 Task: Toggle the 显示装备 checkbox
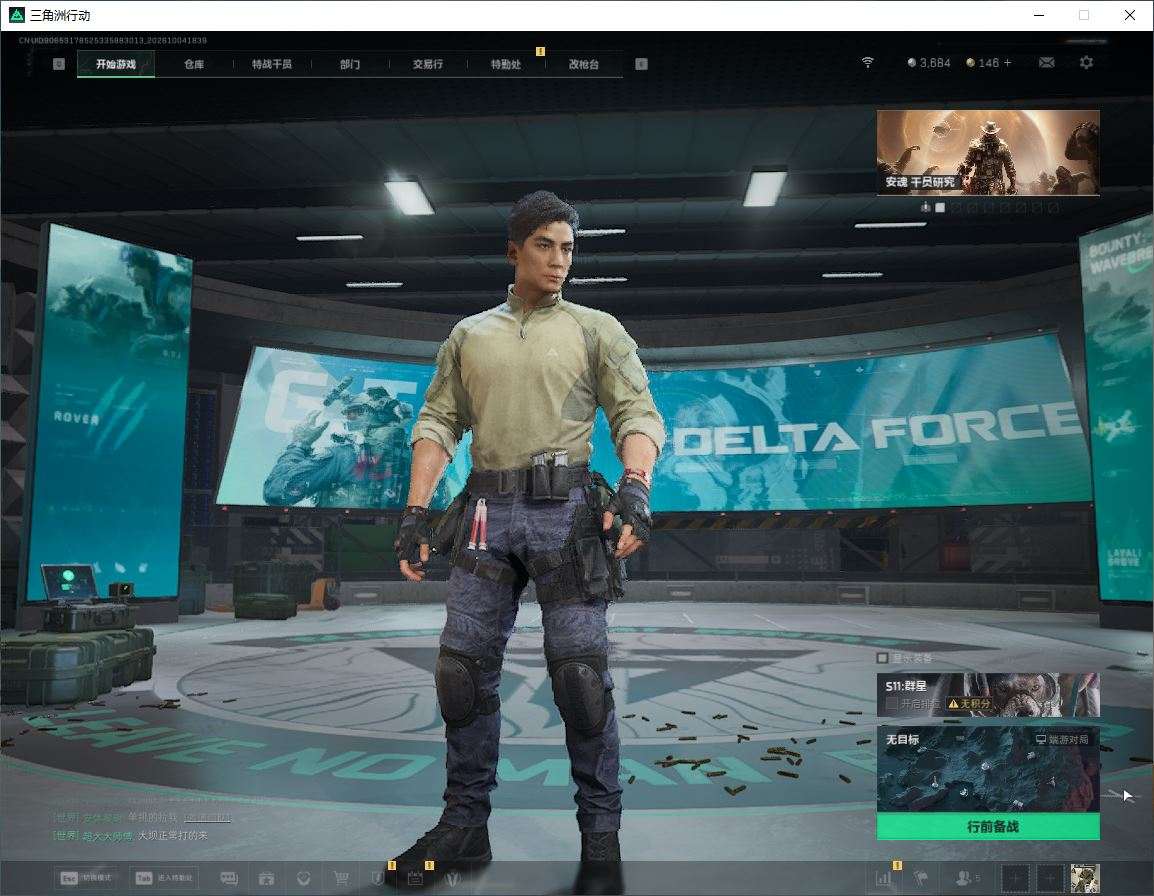pos(882,657)
